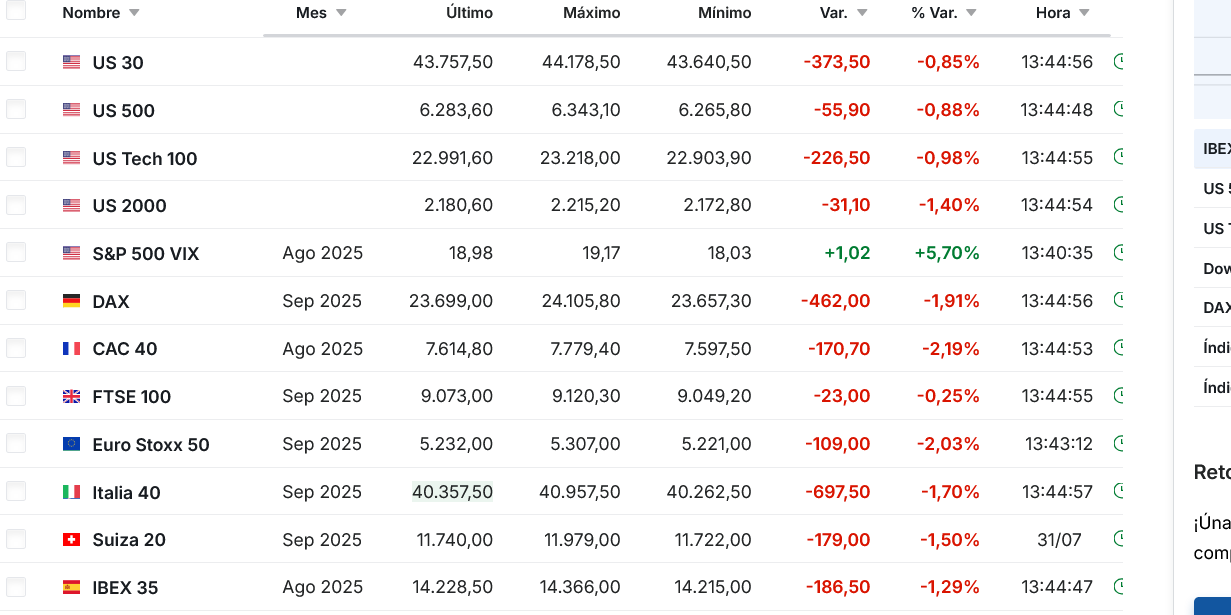The image size is (1231, 615).
Task: Click the +5,70% change value
Action: coord(947,253)
